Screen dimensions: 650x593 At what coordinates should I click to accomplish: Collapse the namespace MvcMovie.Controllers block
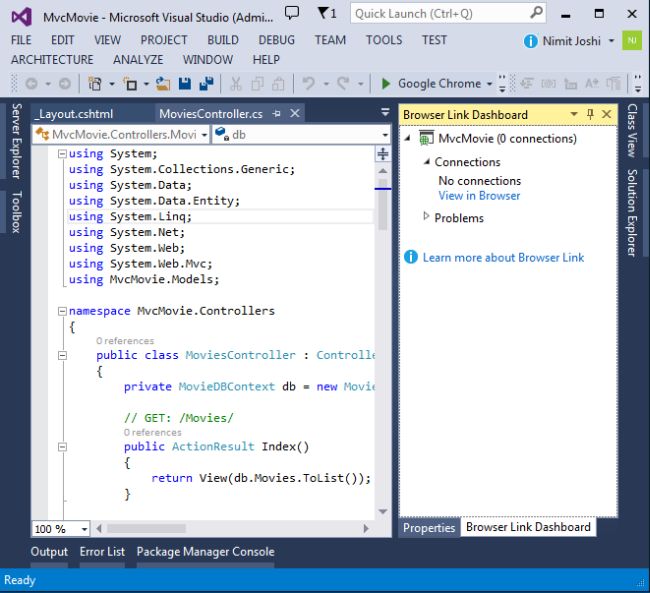click(62, 311)
